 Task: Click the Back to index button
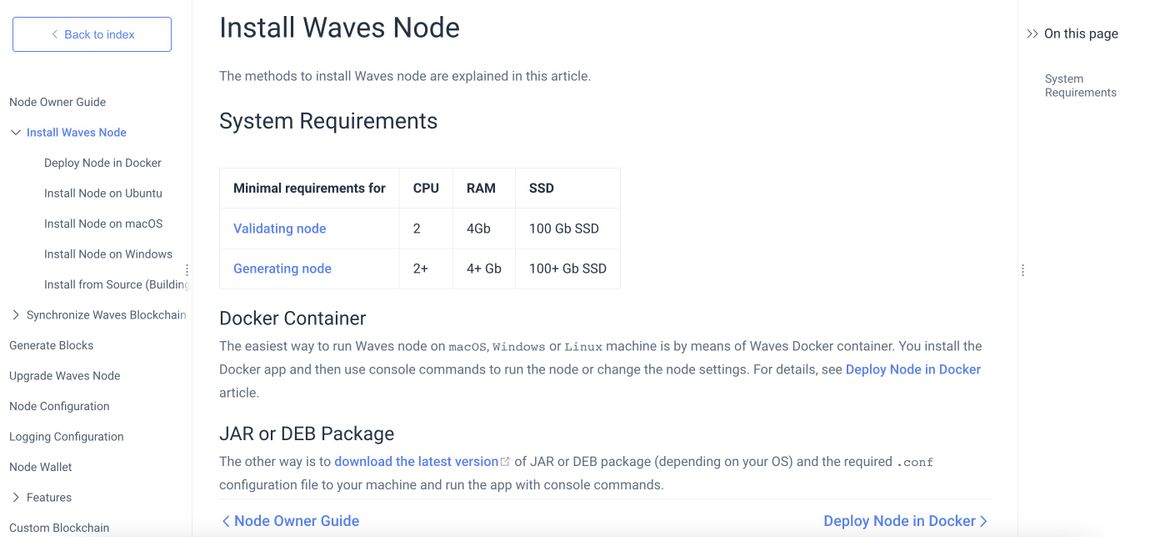click(92, 35)
